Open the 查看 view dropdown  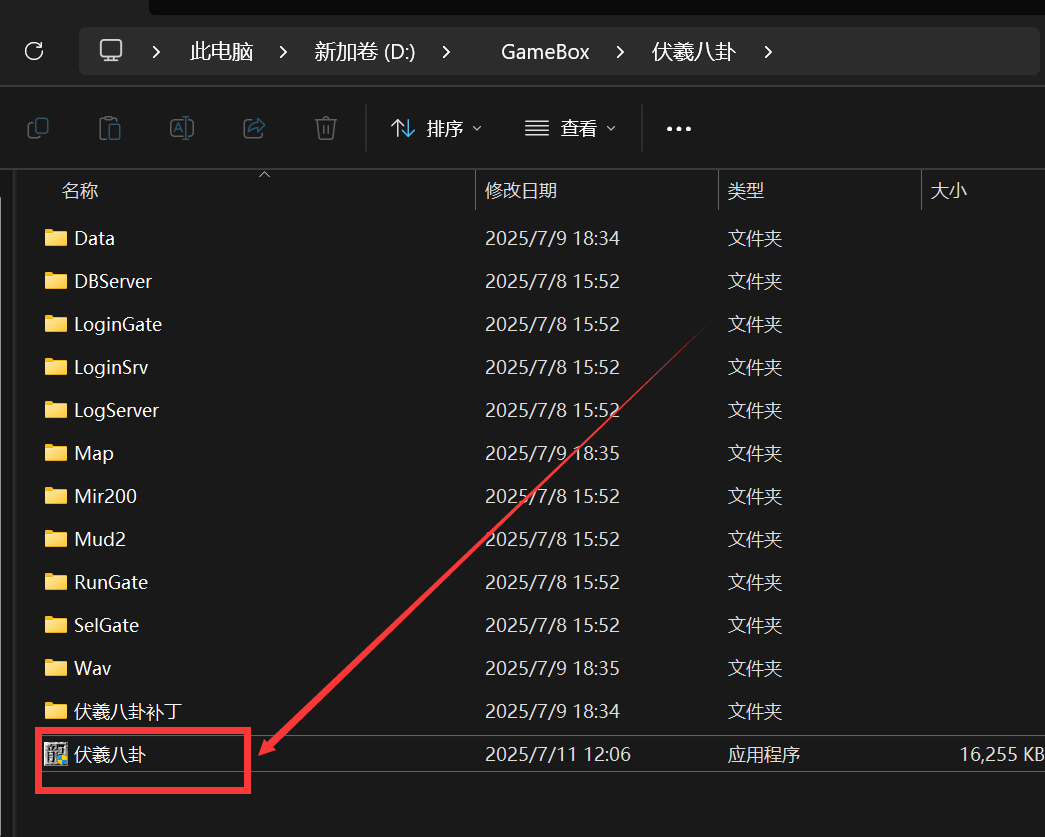[570, 128]
